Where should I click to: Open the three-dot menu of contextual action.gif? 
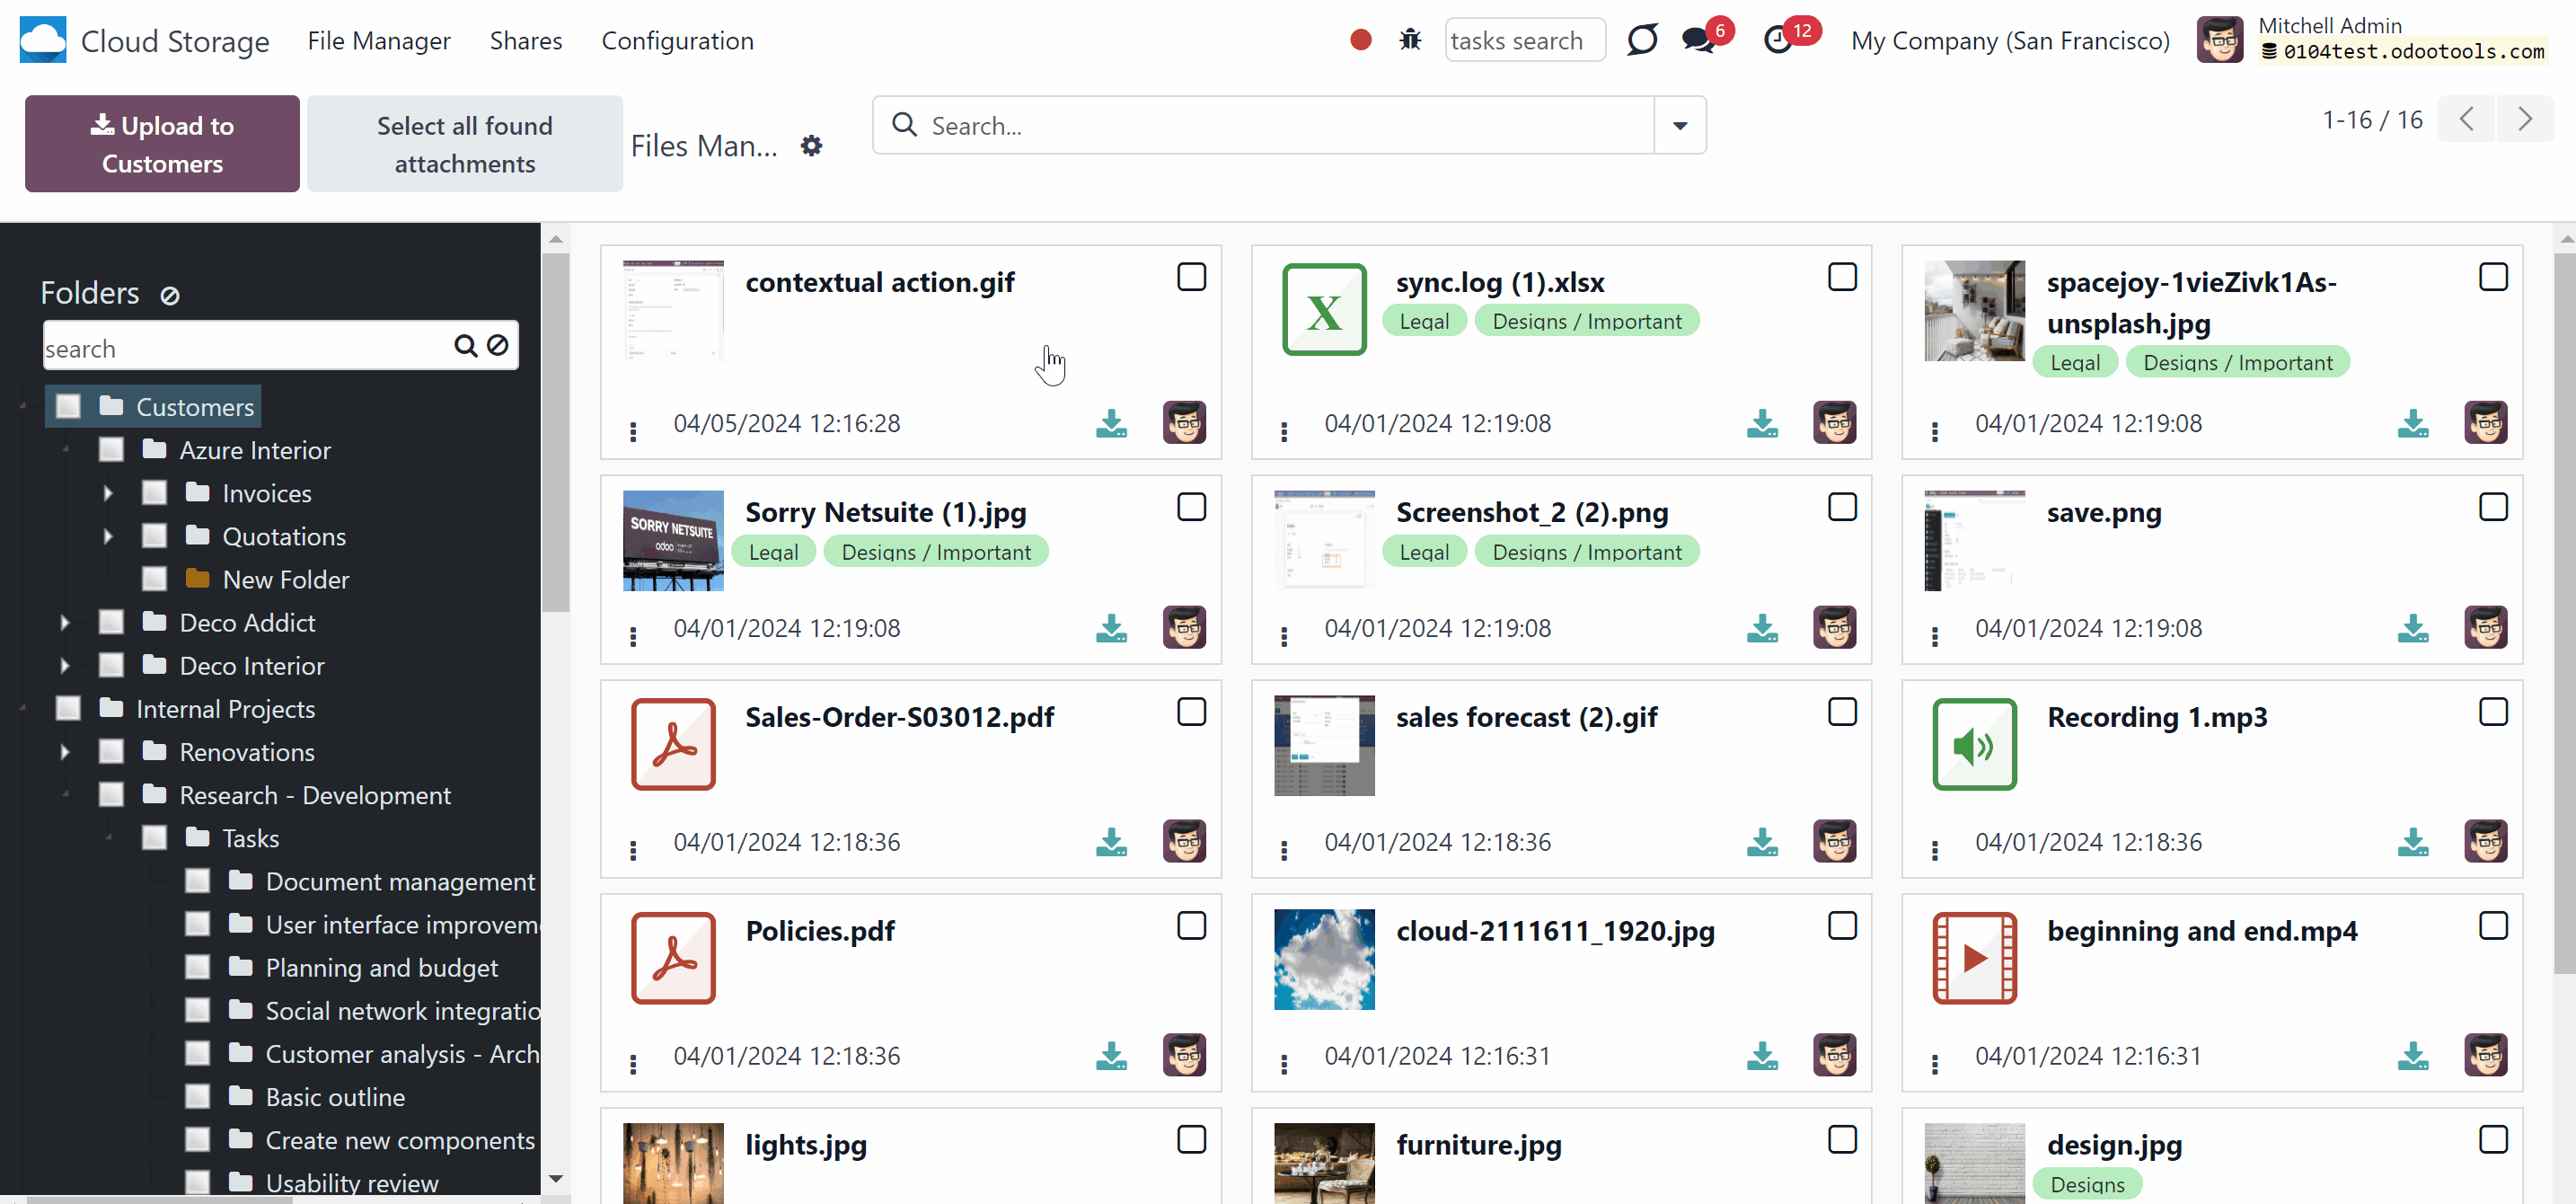(633, 432)
